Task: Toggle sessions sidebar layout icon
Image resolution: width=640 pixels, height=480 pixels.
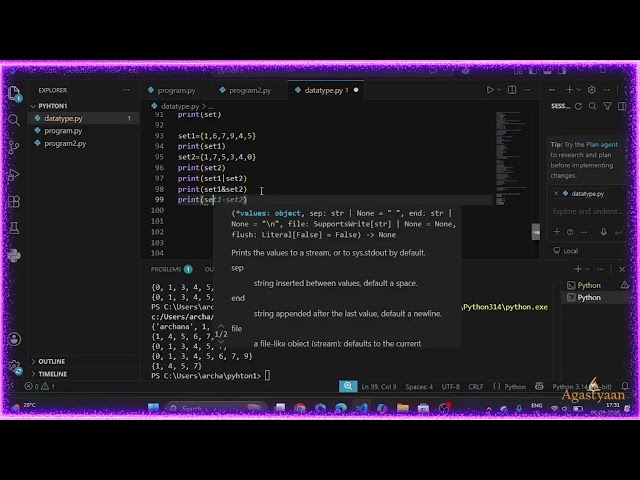Action: [622, 106]
